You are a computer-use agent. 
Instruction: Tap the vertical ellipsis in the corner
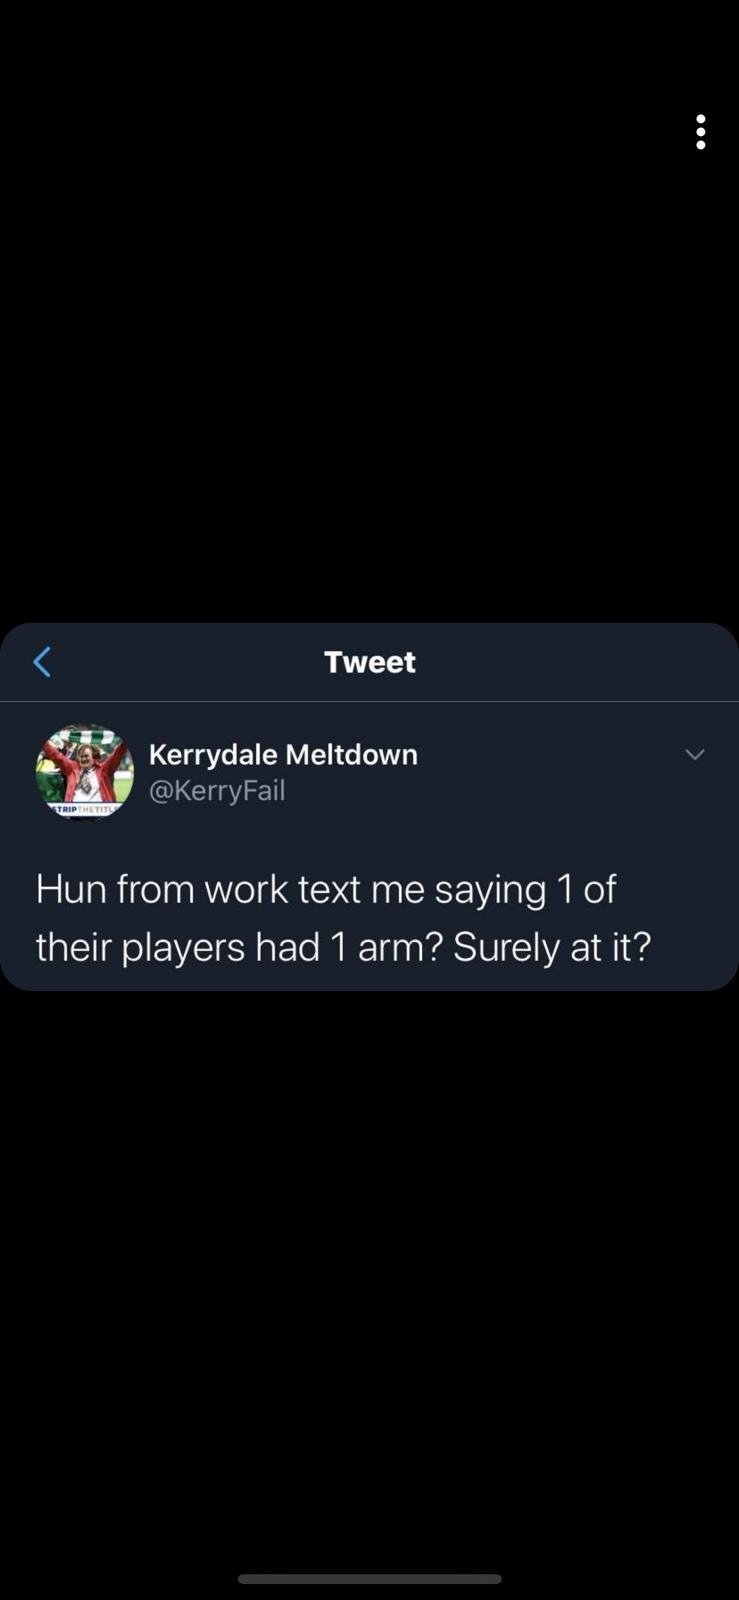pyautogui.click(x=700, y=131)
